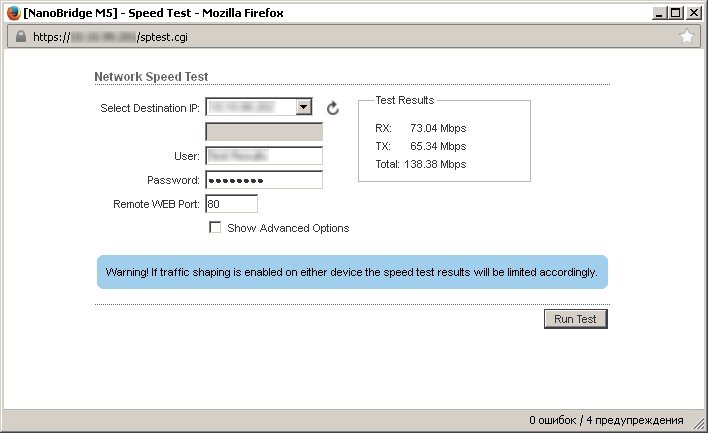
Task: Click the traffic shaping warning banner
Action: [x=352, y=271]
